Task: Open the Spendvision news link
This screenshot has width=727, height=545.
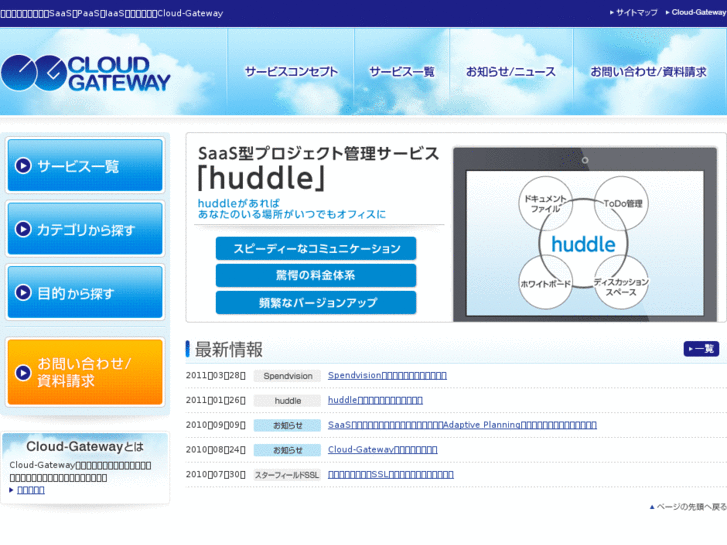Action: point(387,375)
